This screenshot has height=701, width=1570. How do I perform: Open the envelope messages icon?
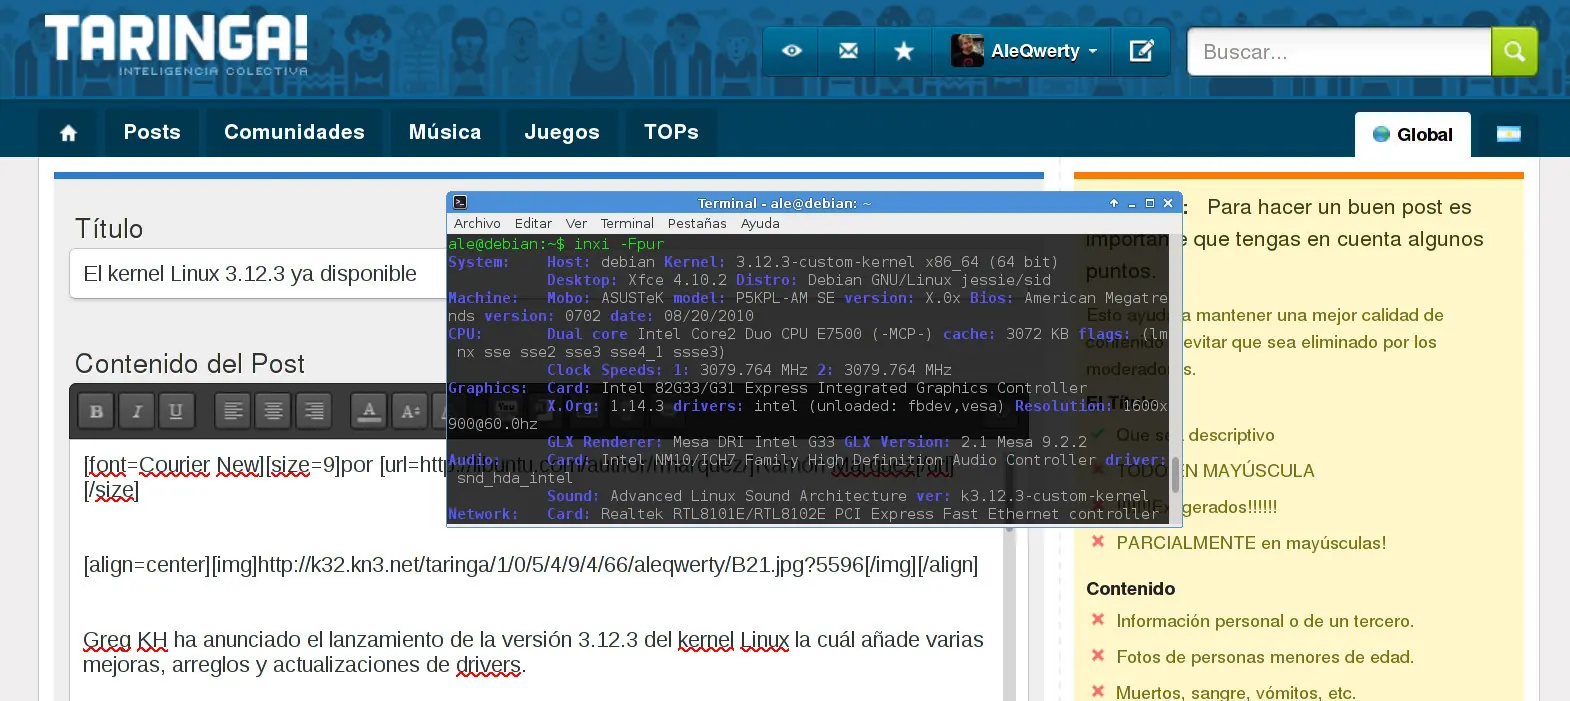pyautogui.click(x=848, y=51)
